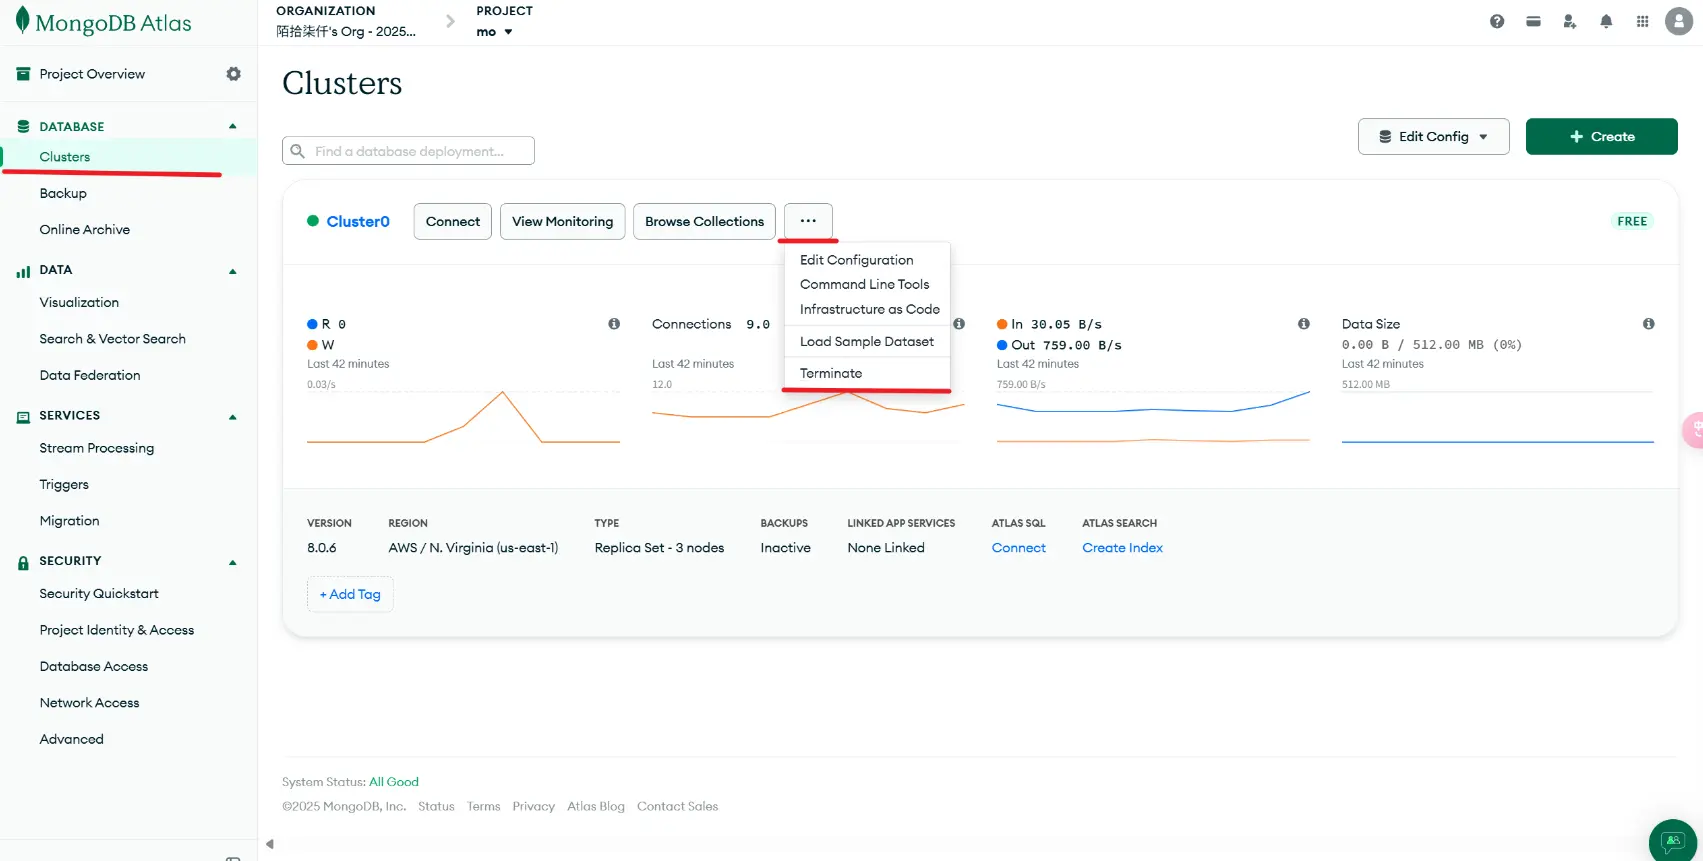The height and width of the screenshot is (861, 1703).
Task: Click the green Create button
Action: point(1601,137)
